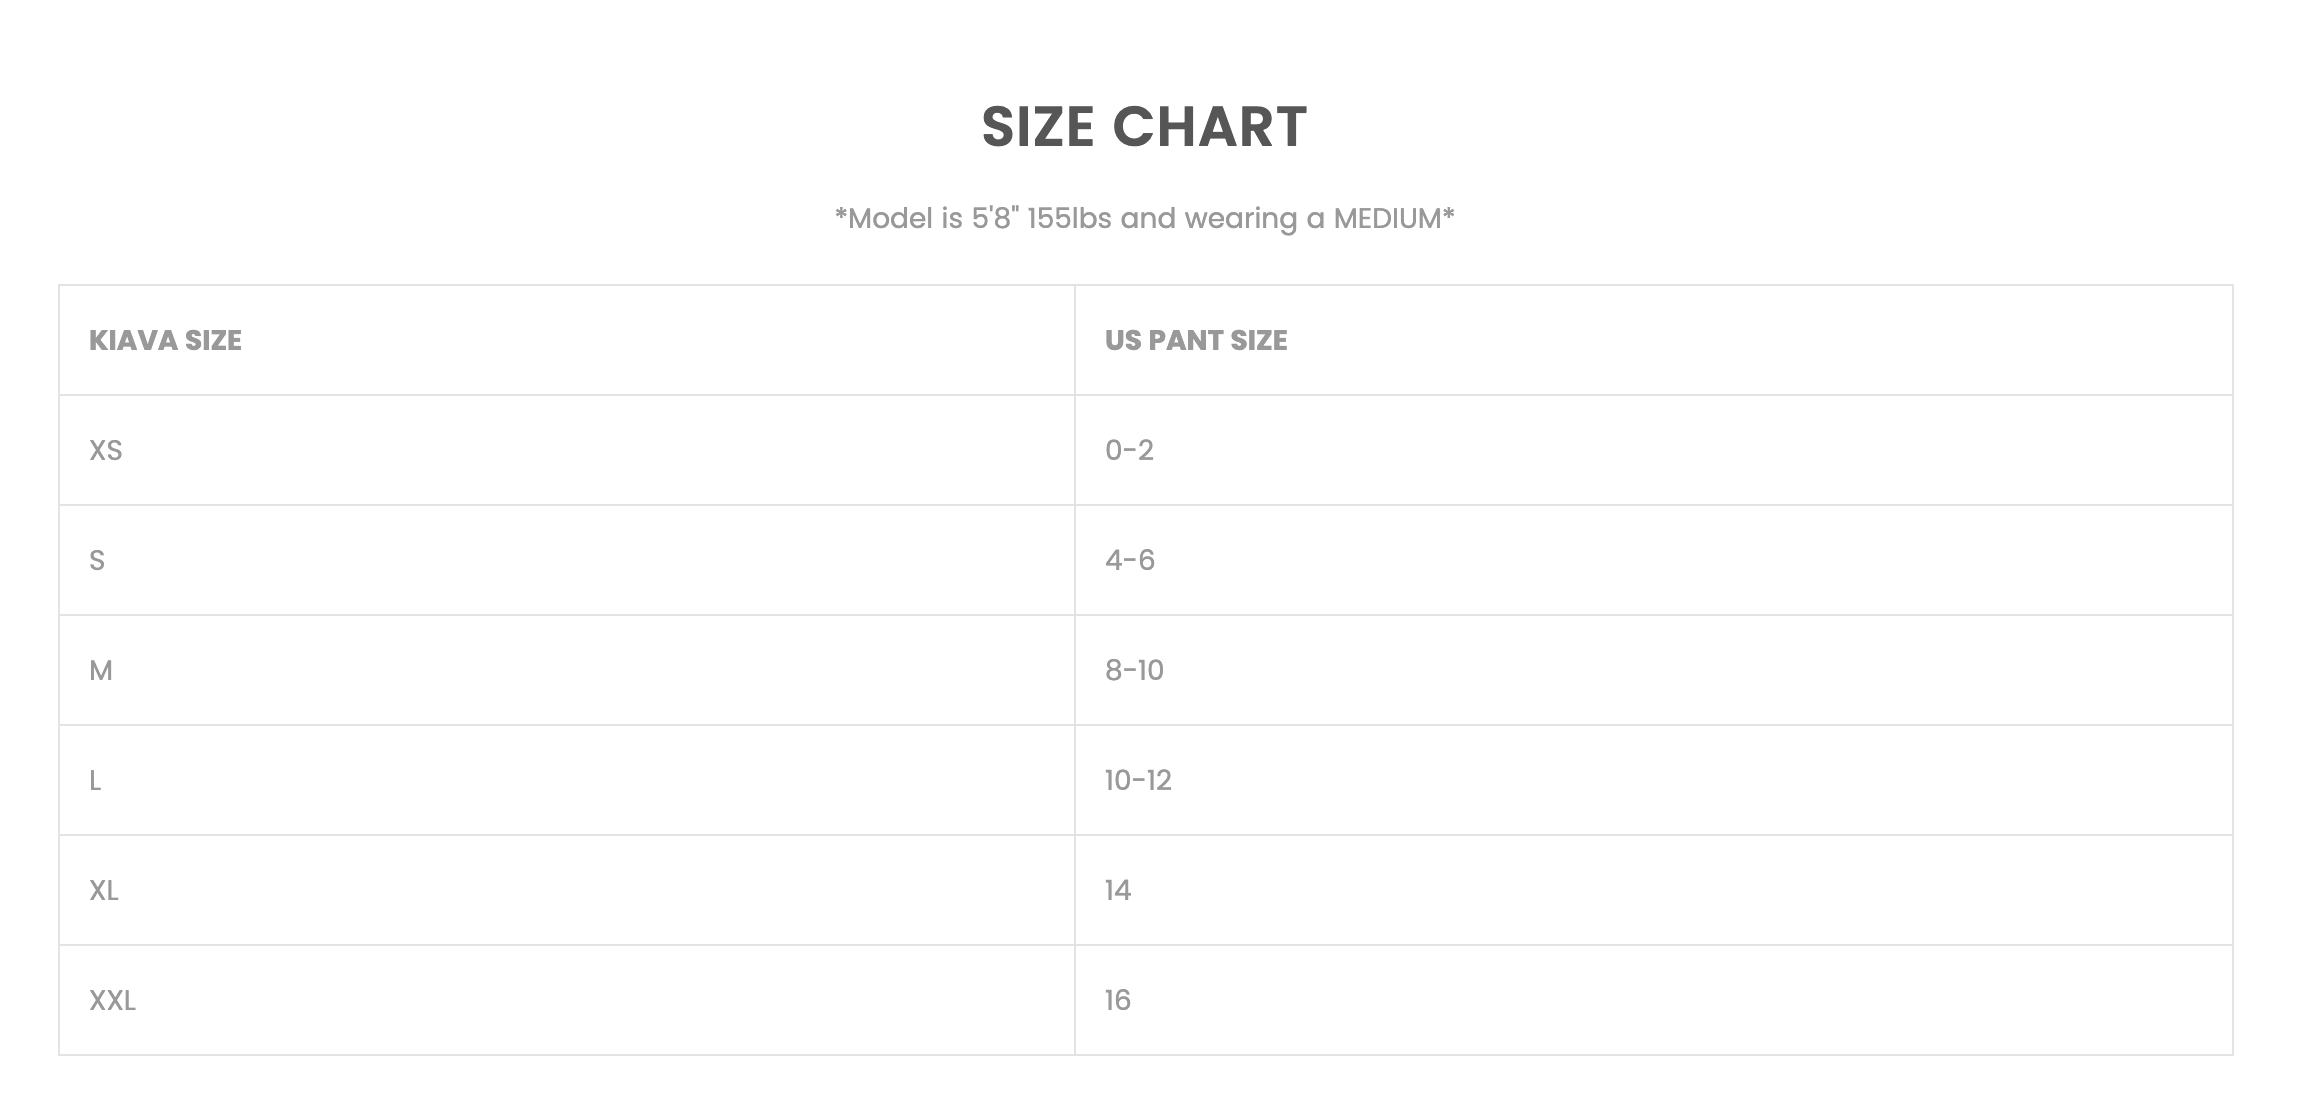Select the XXL size cell
Image resolution: width=2302 pixels, height=1116 pixels.
(112, 1000)
